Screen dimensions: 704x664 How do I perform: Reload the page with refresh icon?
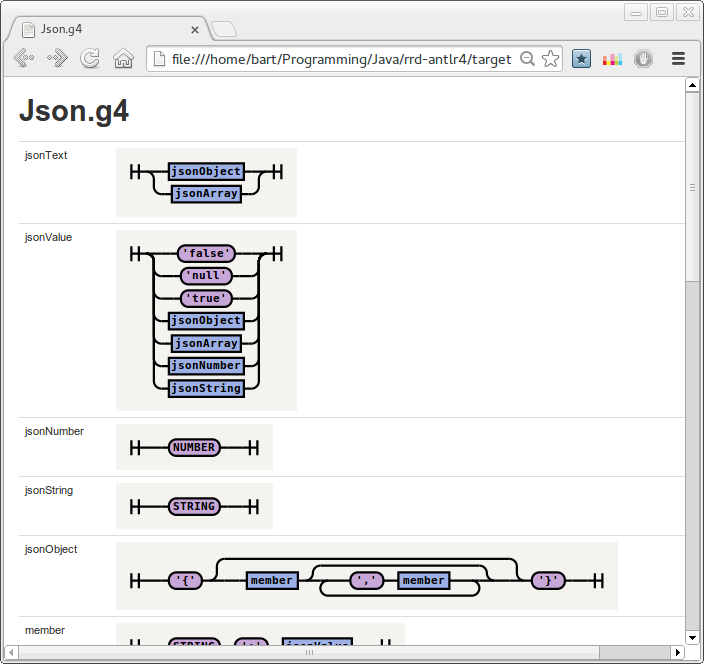tap(90, 58)
